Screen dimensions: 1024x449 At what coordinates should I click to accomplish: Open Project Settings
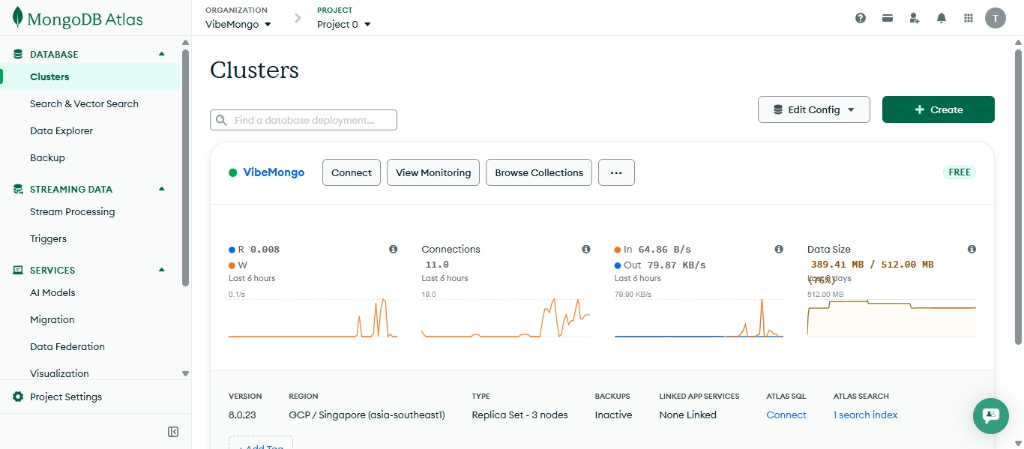pos(66,397)
